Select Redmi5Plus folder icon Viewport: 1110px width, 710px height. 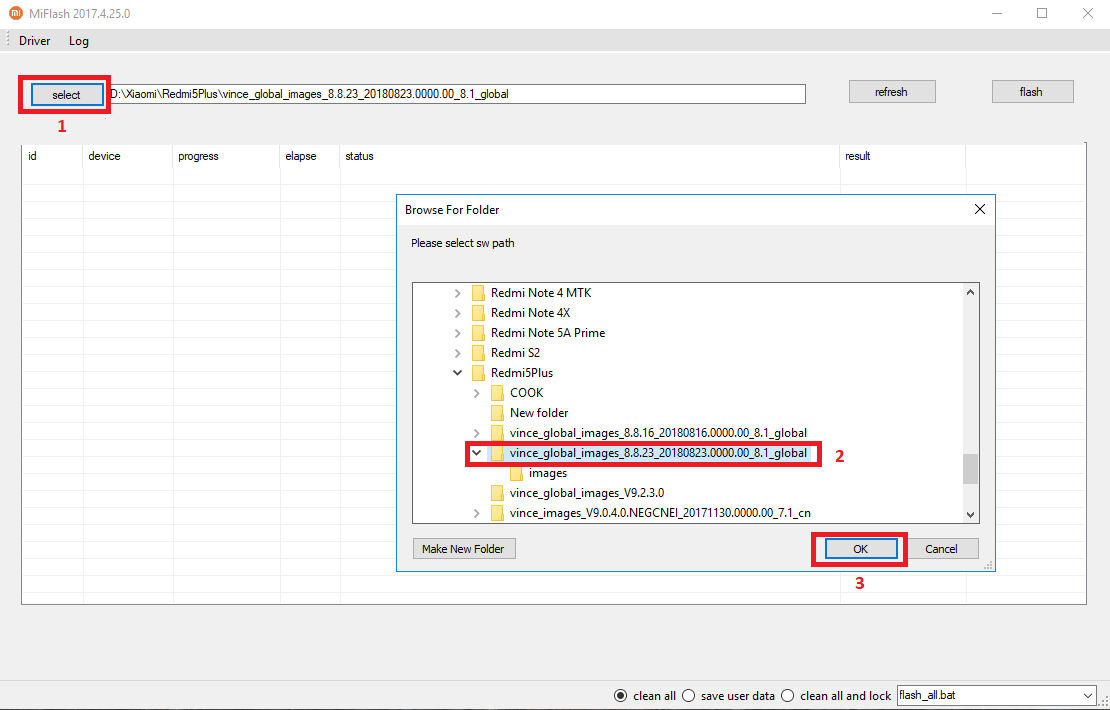pos(478,372)
